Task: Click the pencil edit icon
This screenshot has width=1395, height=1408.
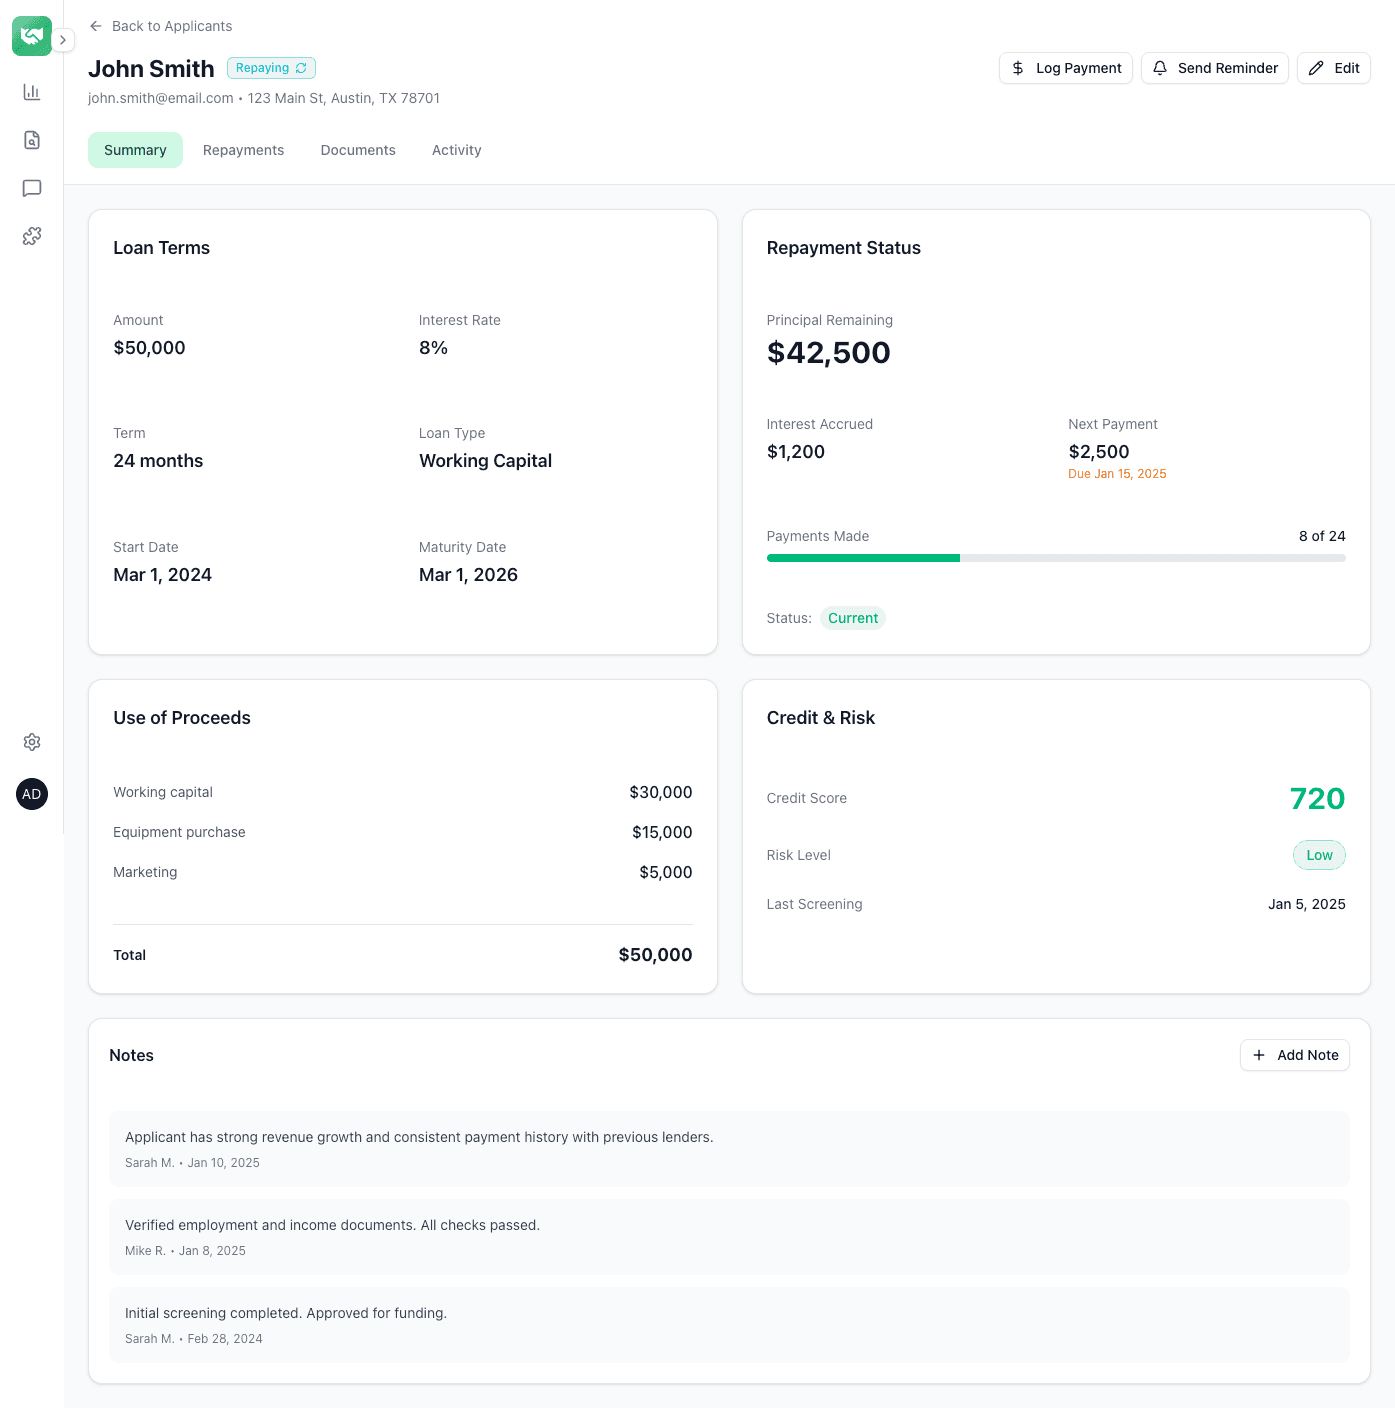Action: pos(1316,68)
